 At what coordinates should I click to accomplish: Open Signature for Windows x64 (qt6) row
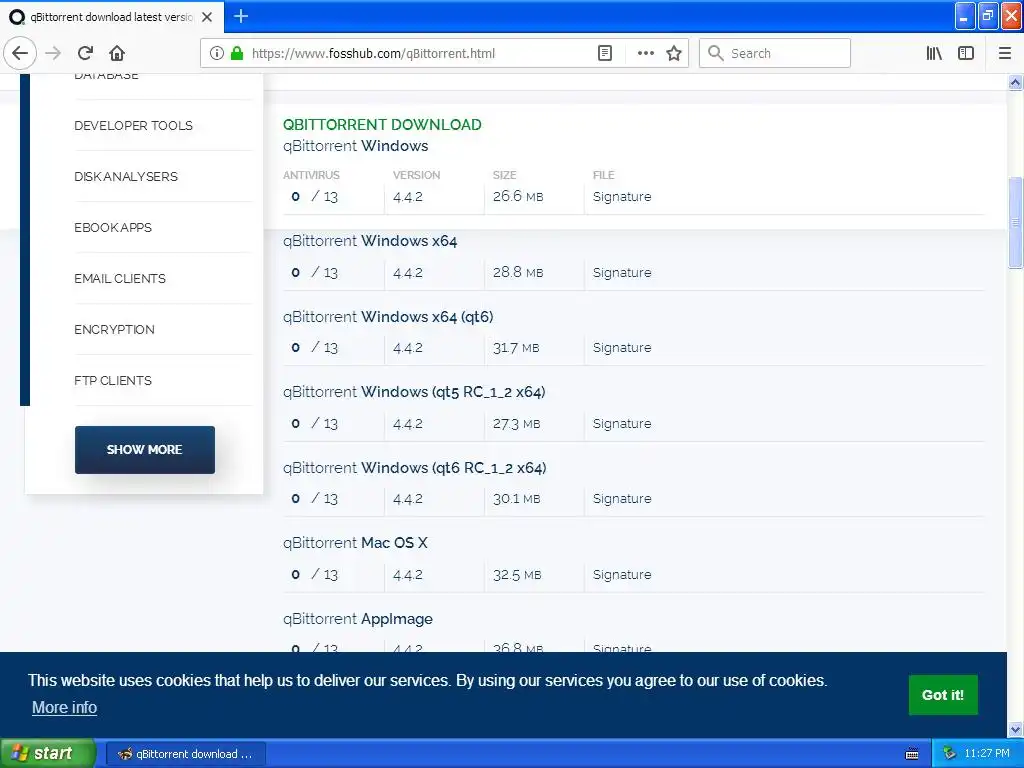[622, 347]
